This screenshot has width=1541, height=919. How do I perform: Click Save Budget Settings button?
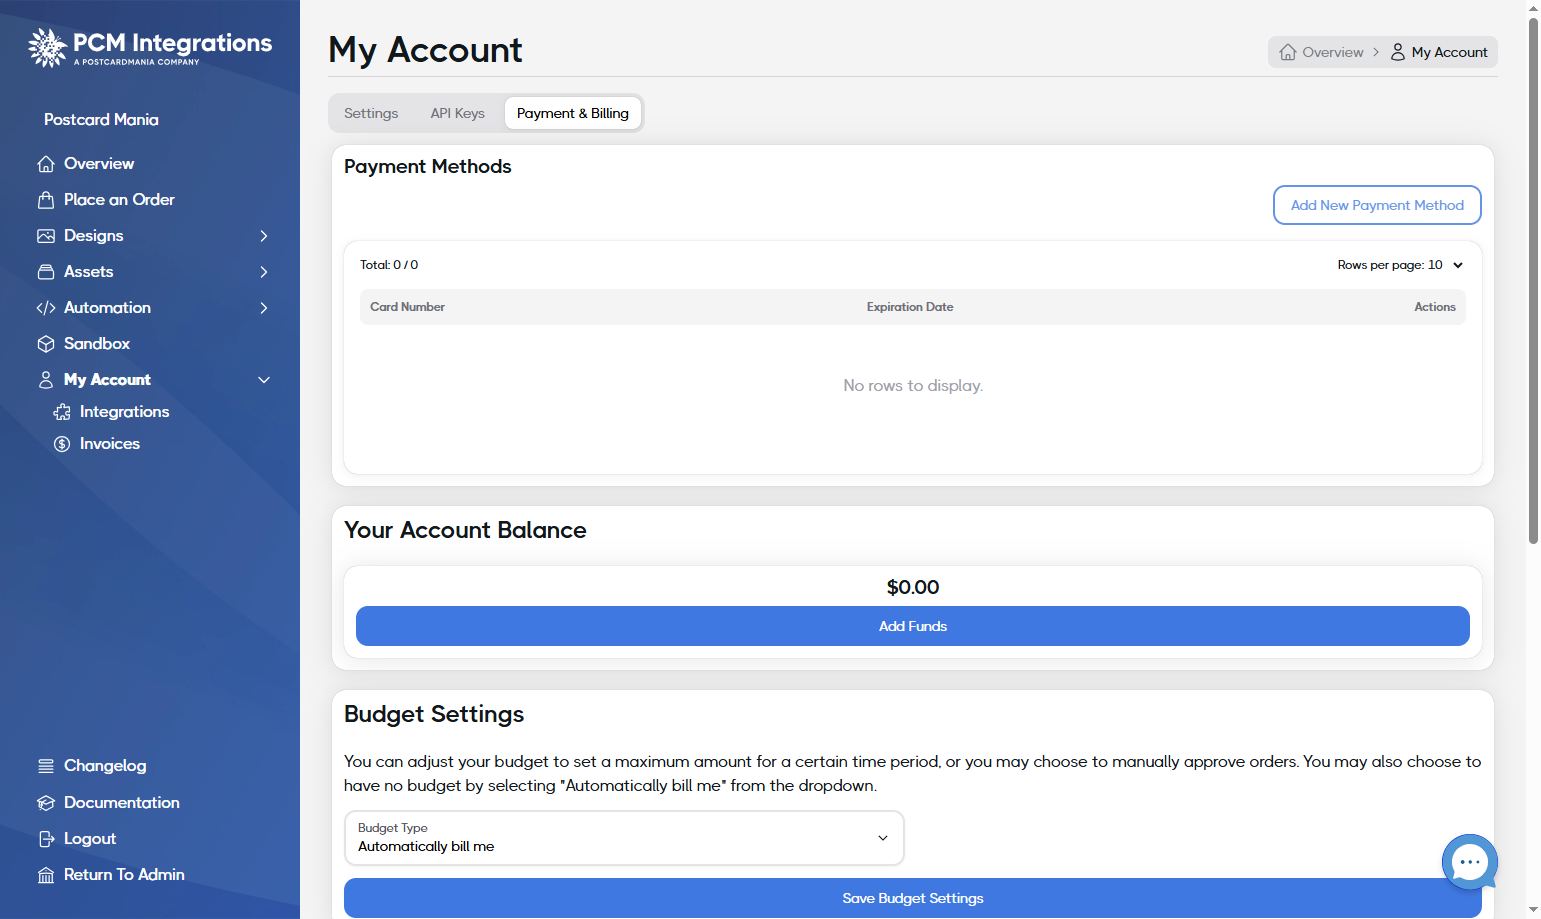[913, 898]
